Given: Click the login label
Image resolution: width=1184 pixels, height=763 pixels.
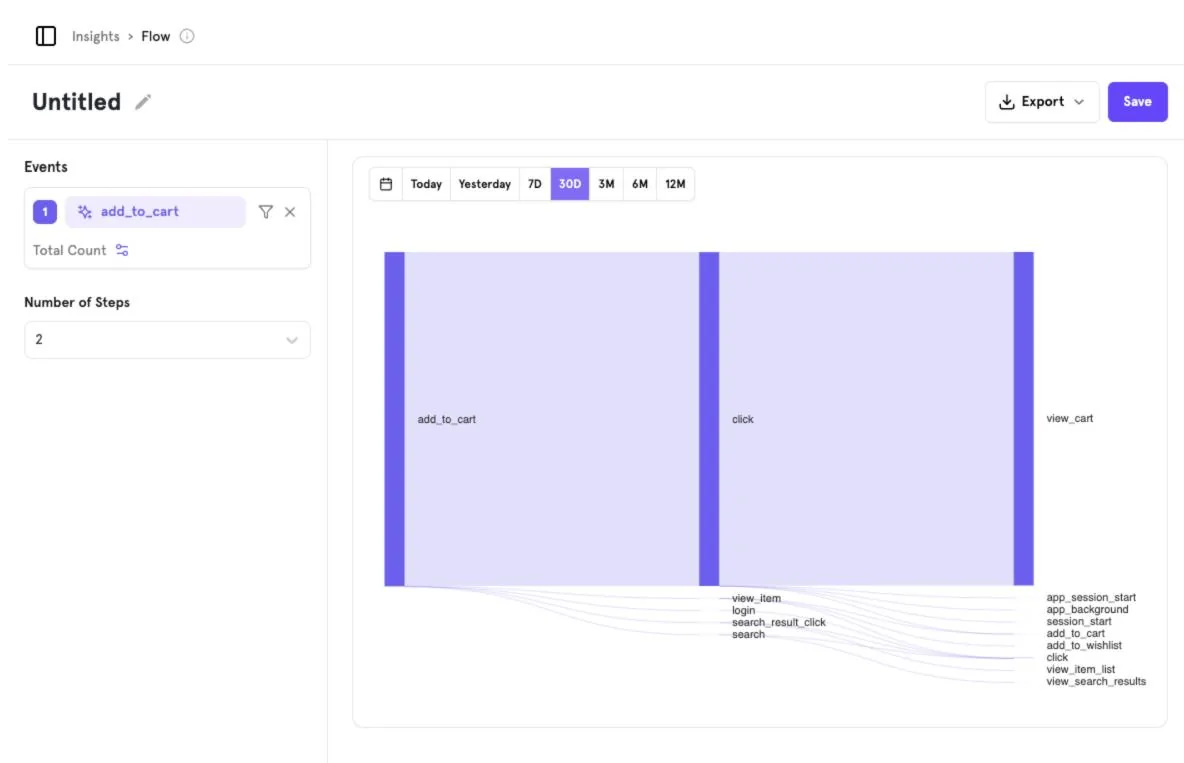Looking at the screenshot, I should (743, 610).
